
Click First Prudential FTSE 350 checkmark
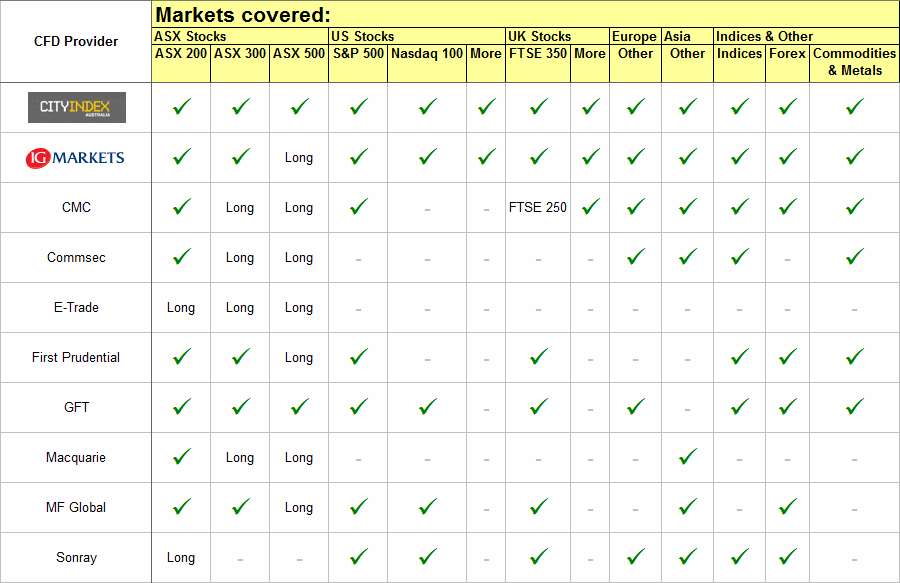tap(538, 357)
